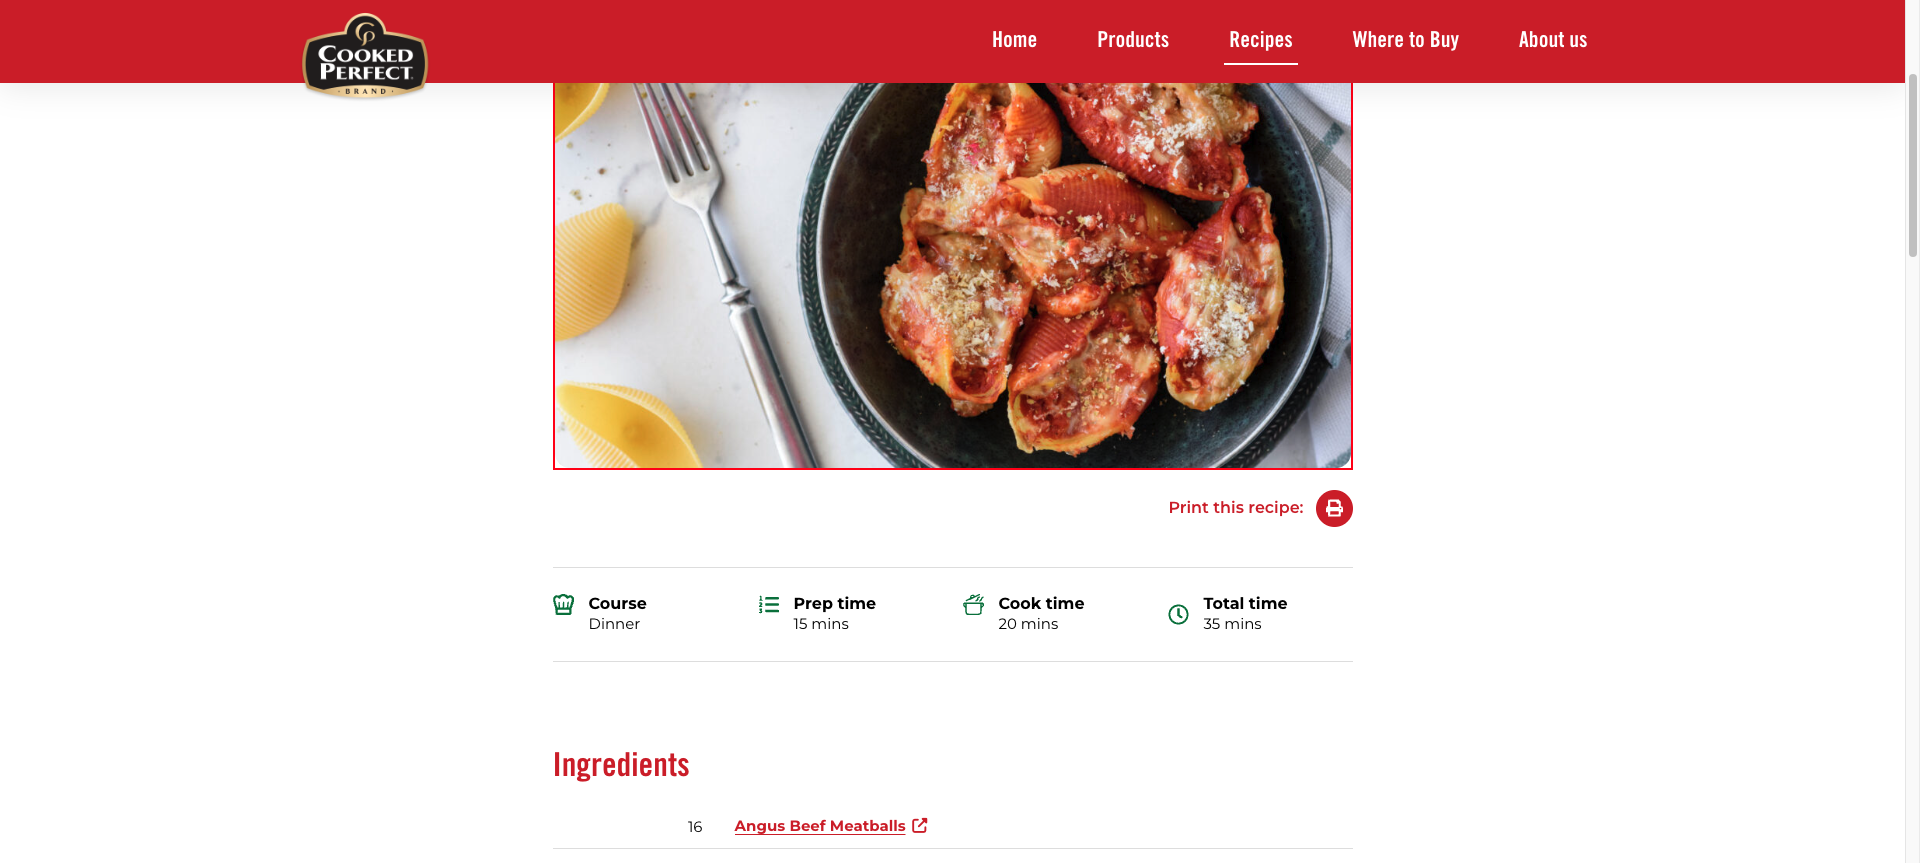Open the About us page
Screen dimensions: 1920x863
pos(1553,40)
